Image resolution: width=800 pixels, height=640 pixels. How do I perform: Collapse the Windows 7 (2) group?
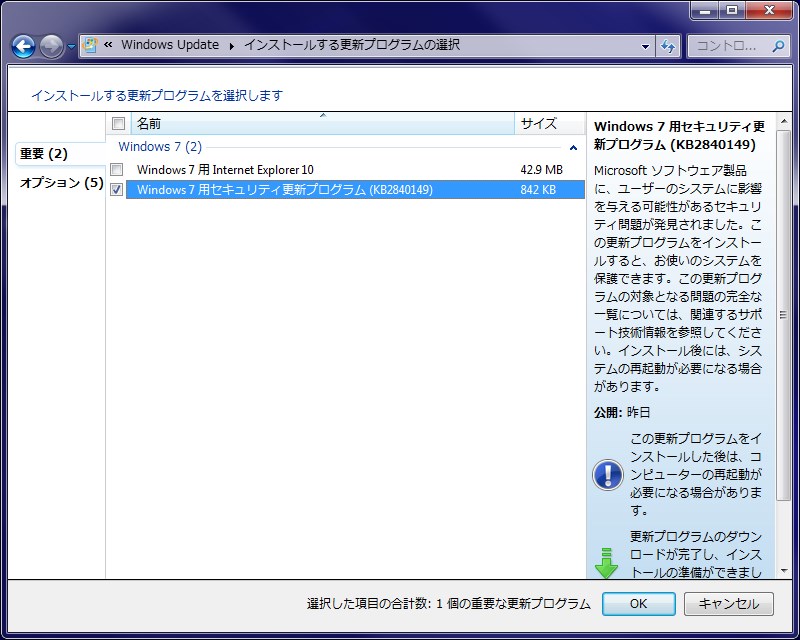coord(573,148)
